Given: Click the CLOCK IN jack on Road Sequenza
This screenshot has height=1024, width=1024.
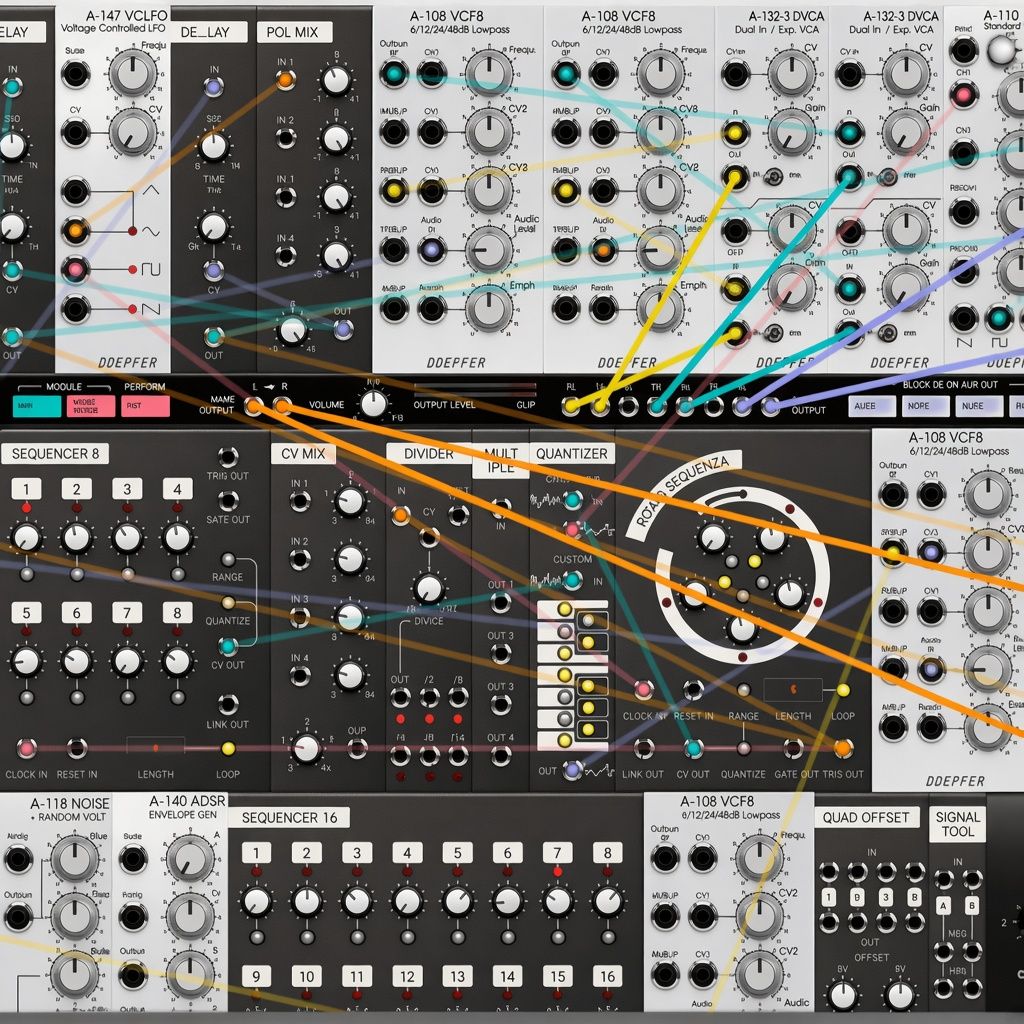Looking at the screenshot, I should click(643, 690).
